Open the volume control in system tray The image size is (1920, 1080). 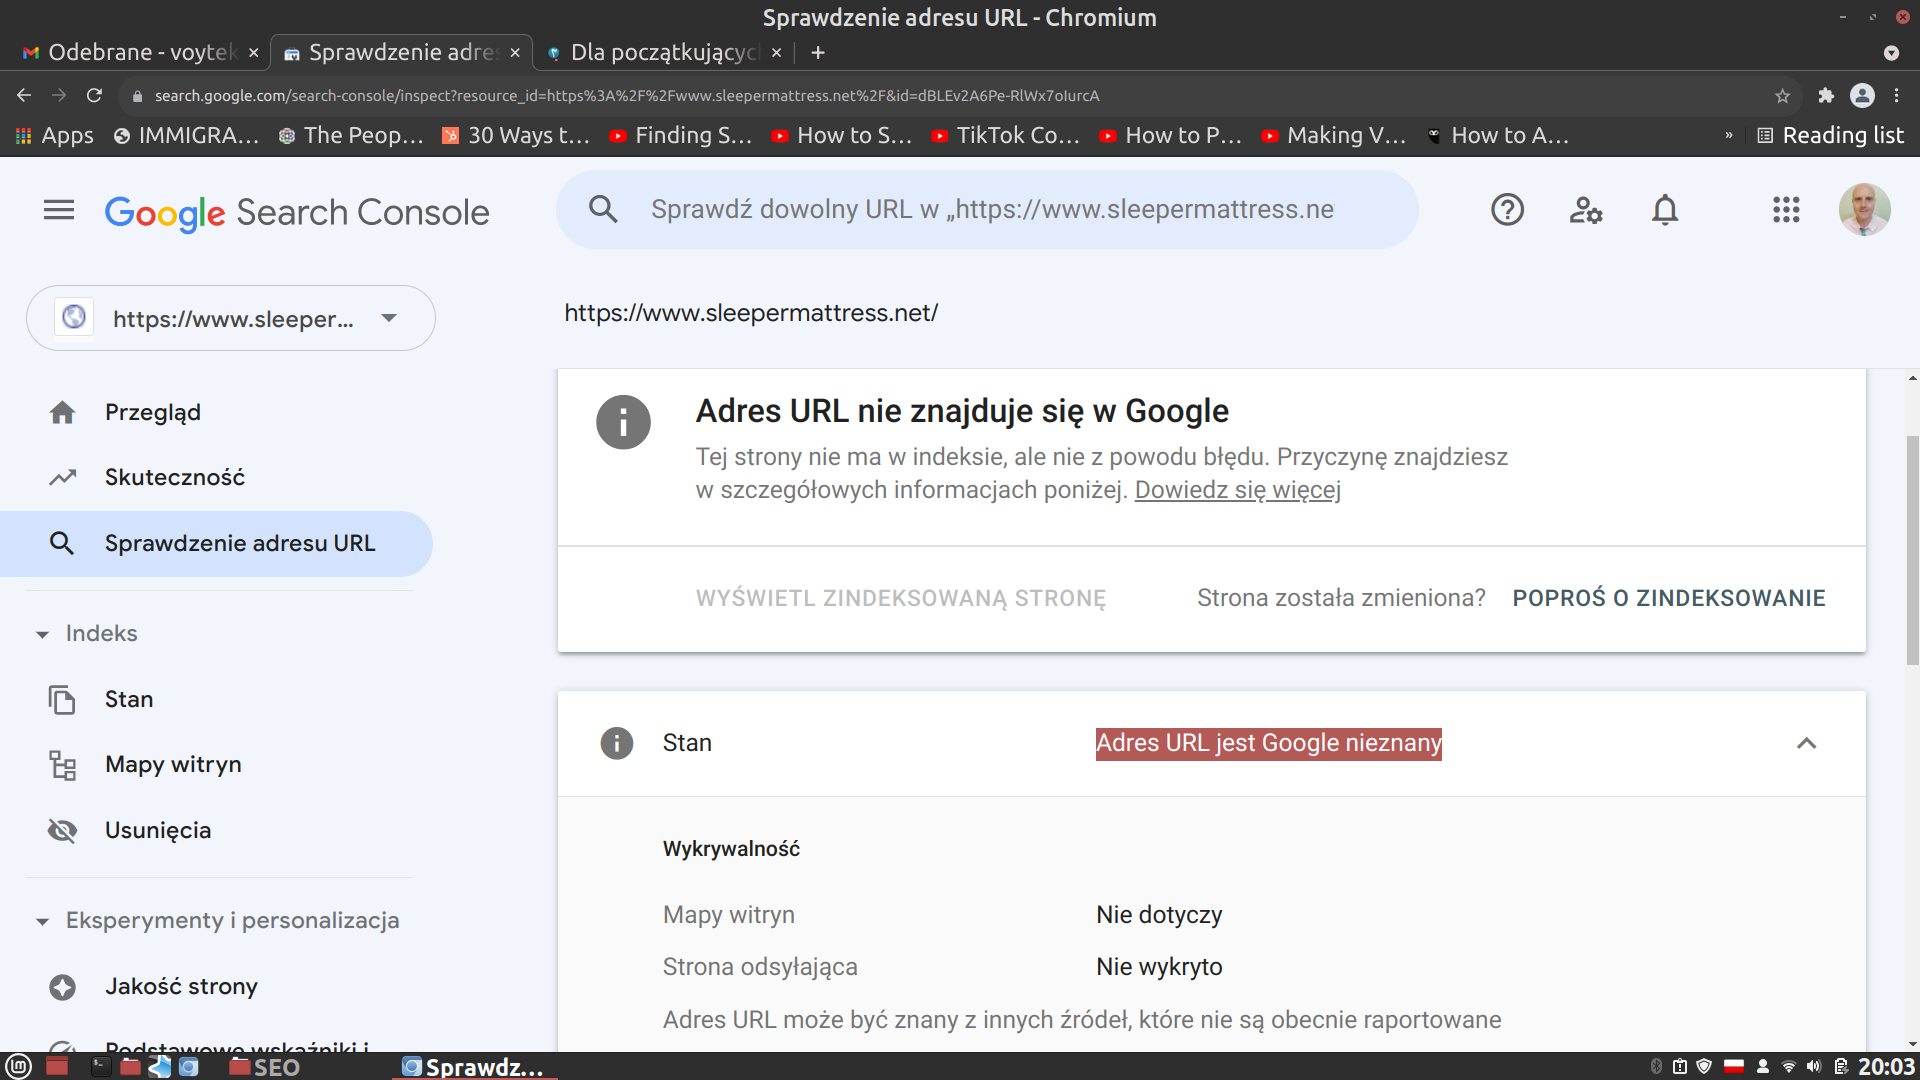(1814, 1067)
